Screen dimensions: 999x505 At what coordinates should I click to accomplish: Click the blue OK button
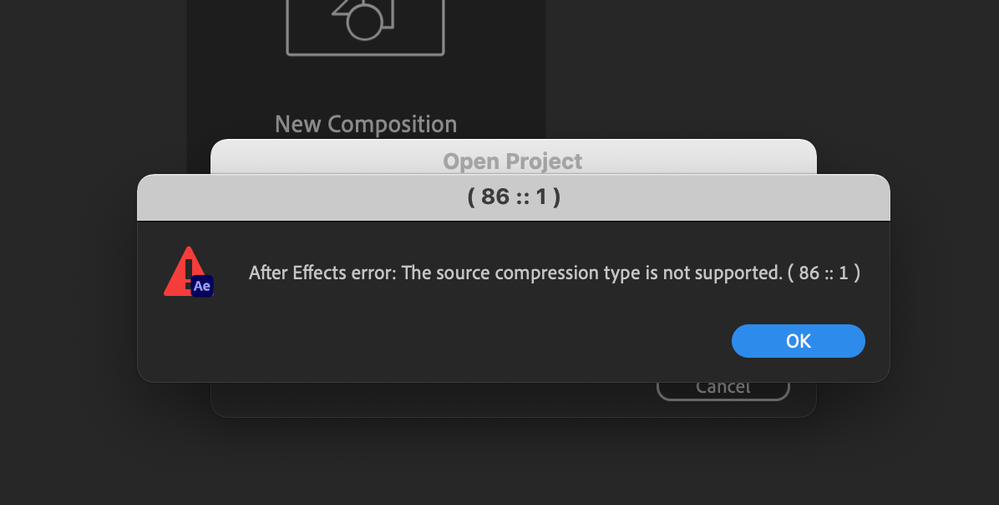coord(798,341)
